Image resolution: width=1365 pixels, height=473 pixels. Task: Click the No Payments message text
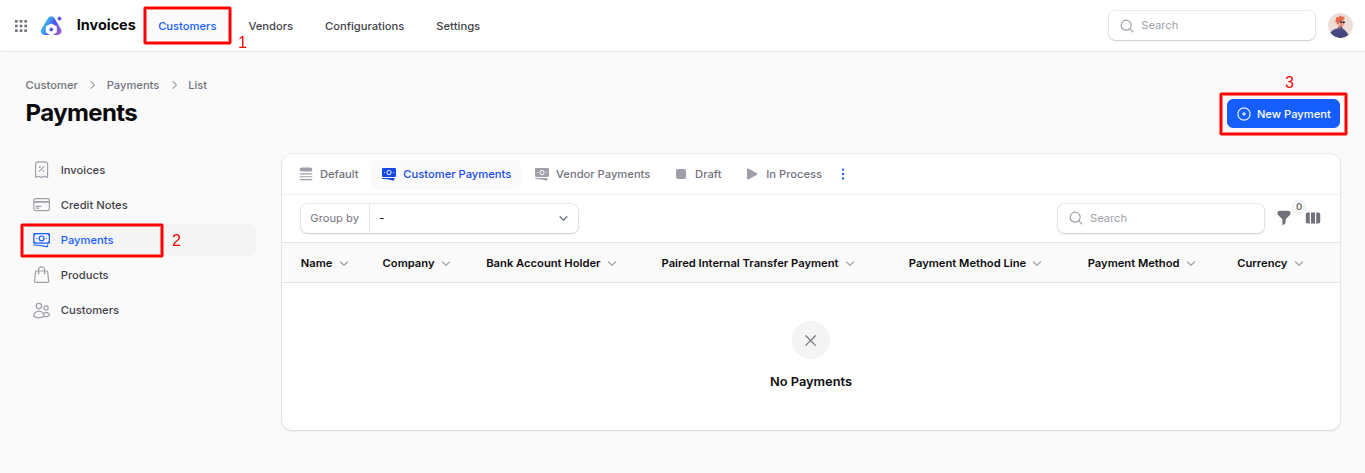tap(811, 382)
